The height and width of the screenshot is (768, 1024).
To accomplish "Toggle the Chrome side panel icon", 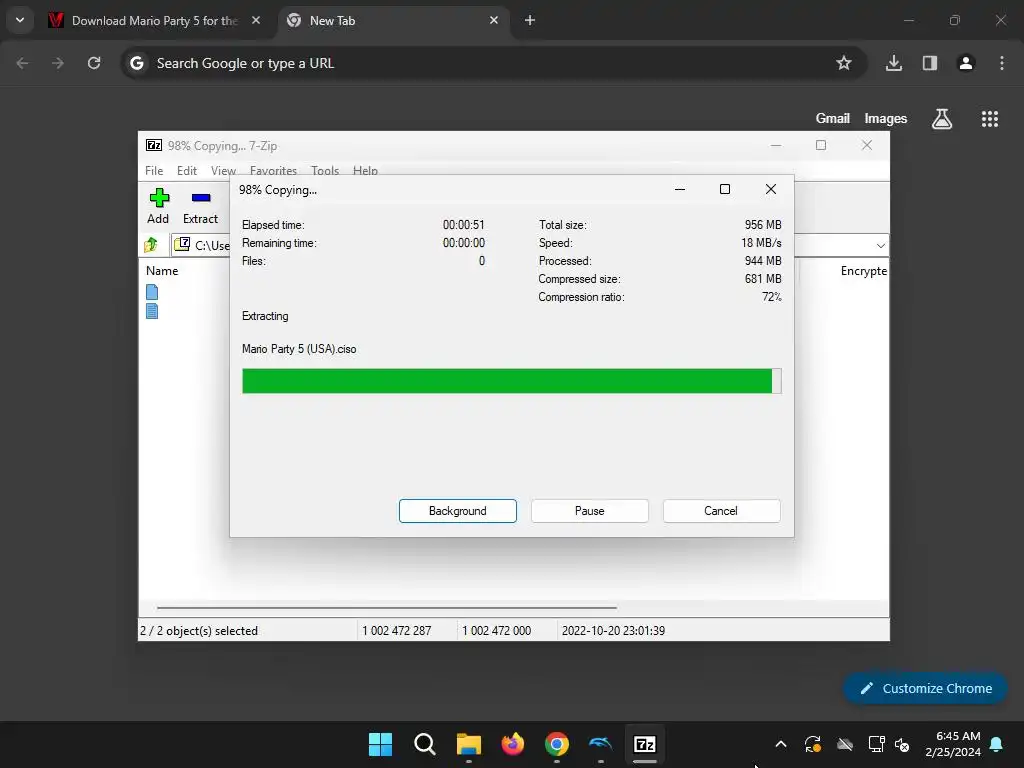I will [x=930, y=63].
